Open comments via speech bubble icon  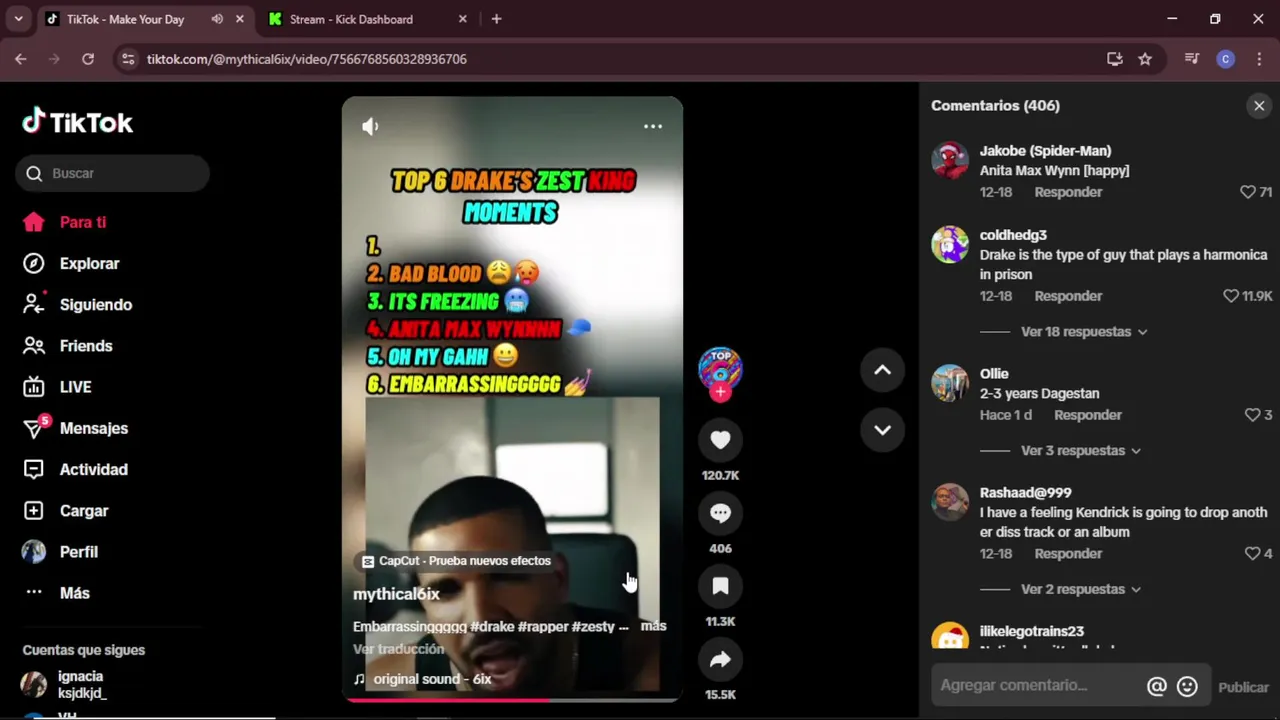point(720,513)
